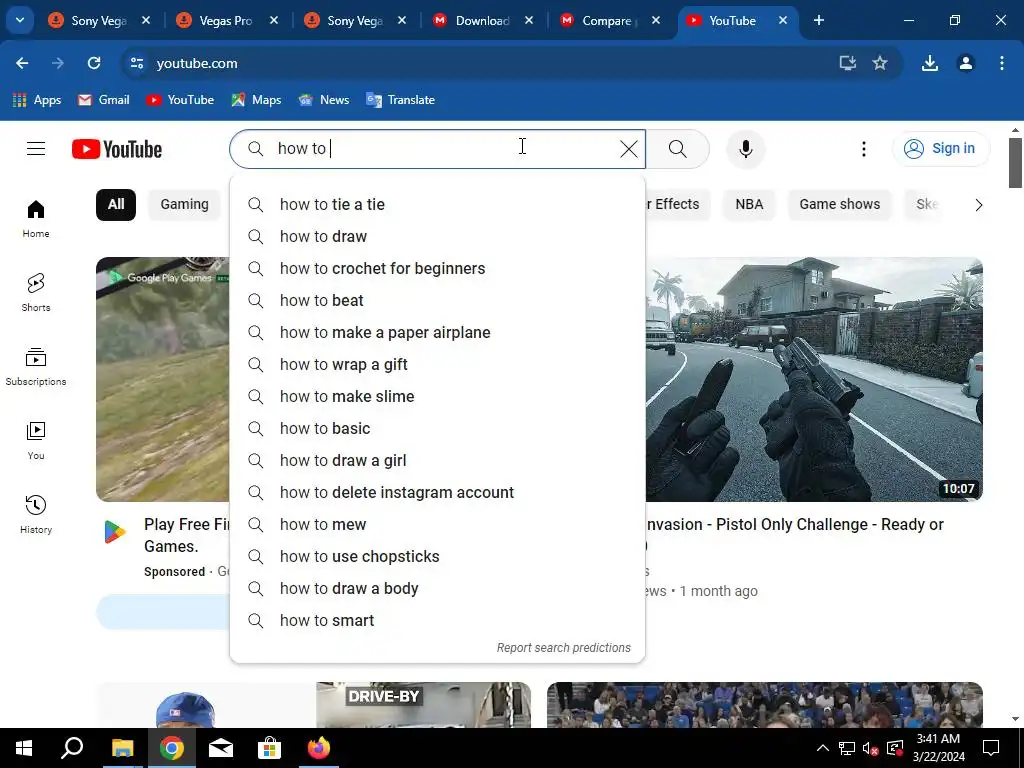1024x768 pixels.
Task: Go to Home in the sidebar
Action: [36, 219]
